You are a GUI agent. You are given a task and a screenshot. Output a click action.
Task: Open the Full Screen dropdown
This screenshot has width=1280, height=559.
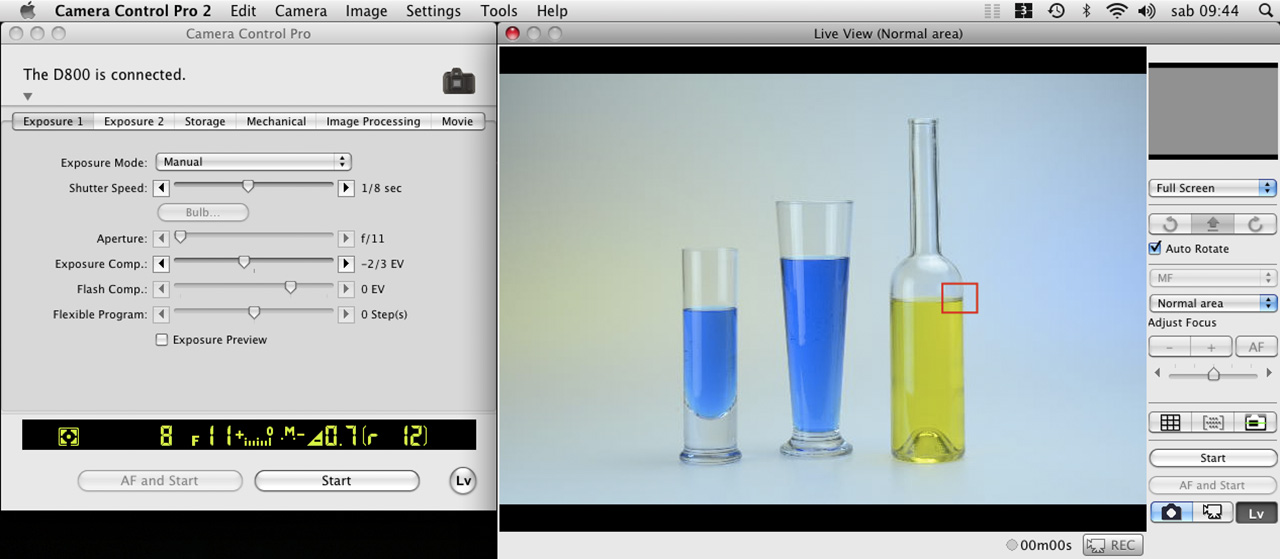(1212, 188)
